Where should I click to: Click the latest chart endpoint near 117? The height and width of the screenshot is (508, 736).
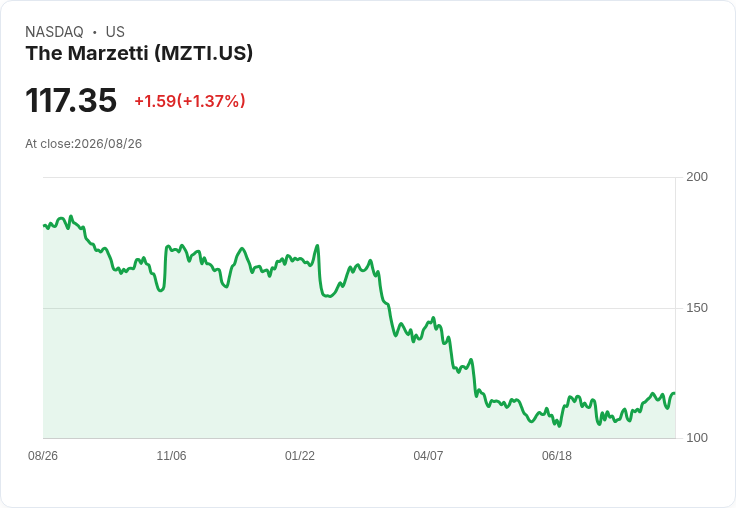click(x=675, y=393)
